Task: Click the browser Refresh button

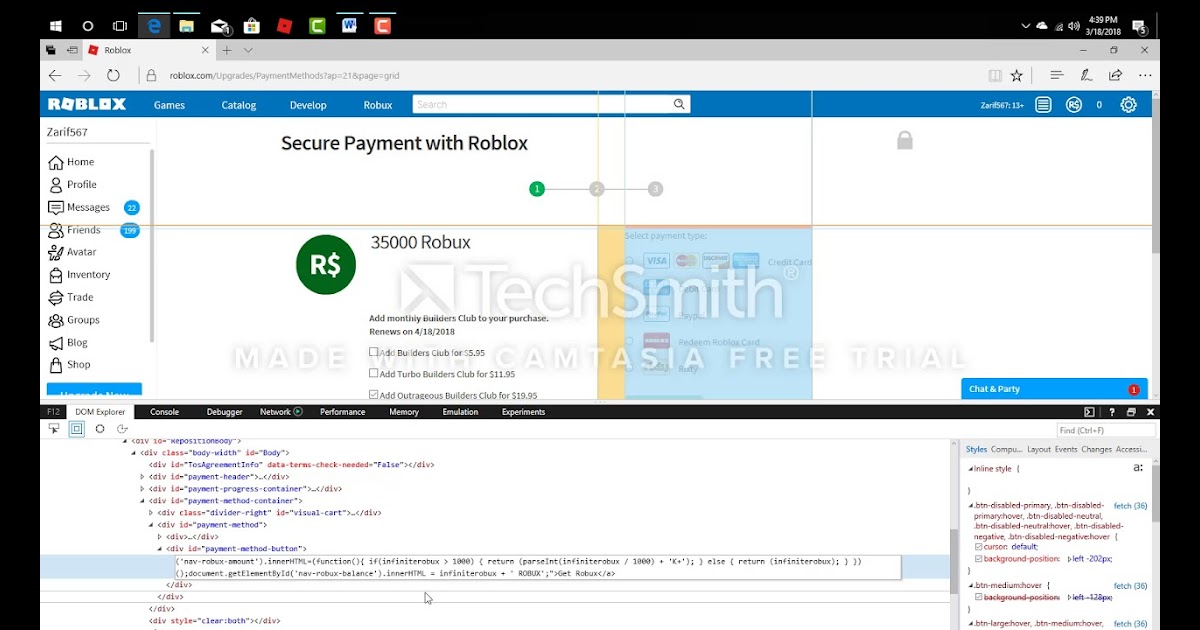Action: pyautogui.click(x=113, y=75)
